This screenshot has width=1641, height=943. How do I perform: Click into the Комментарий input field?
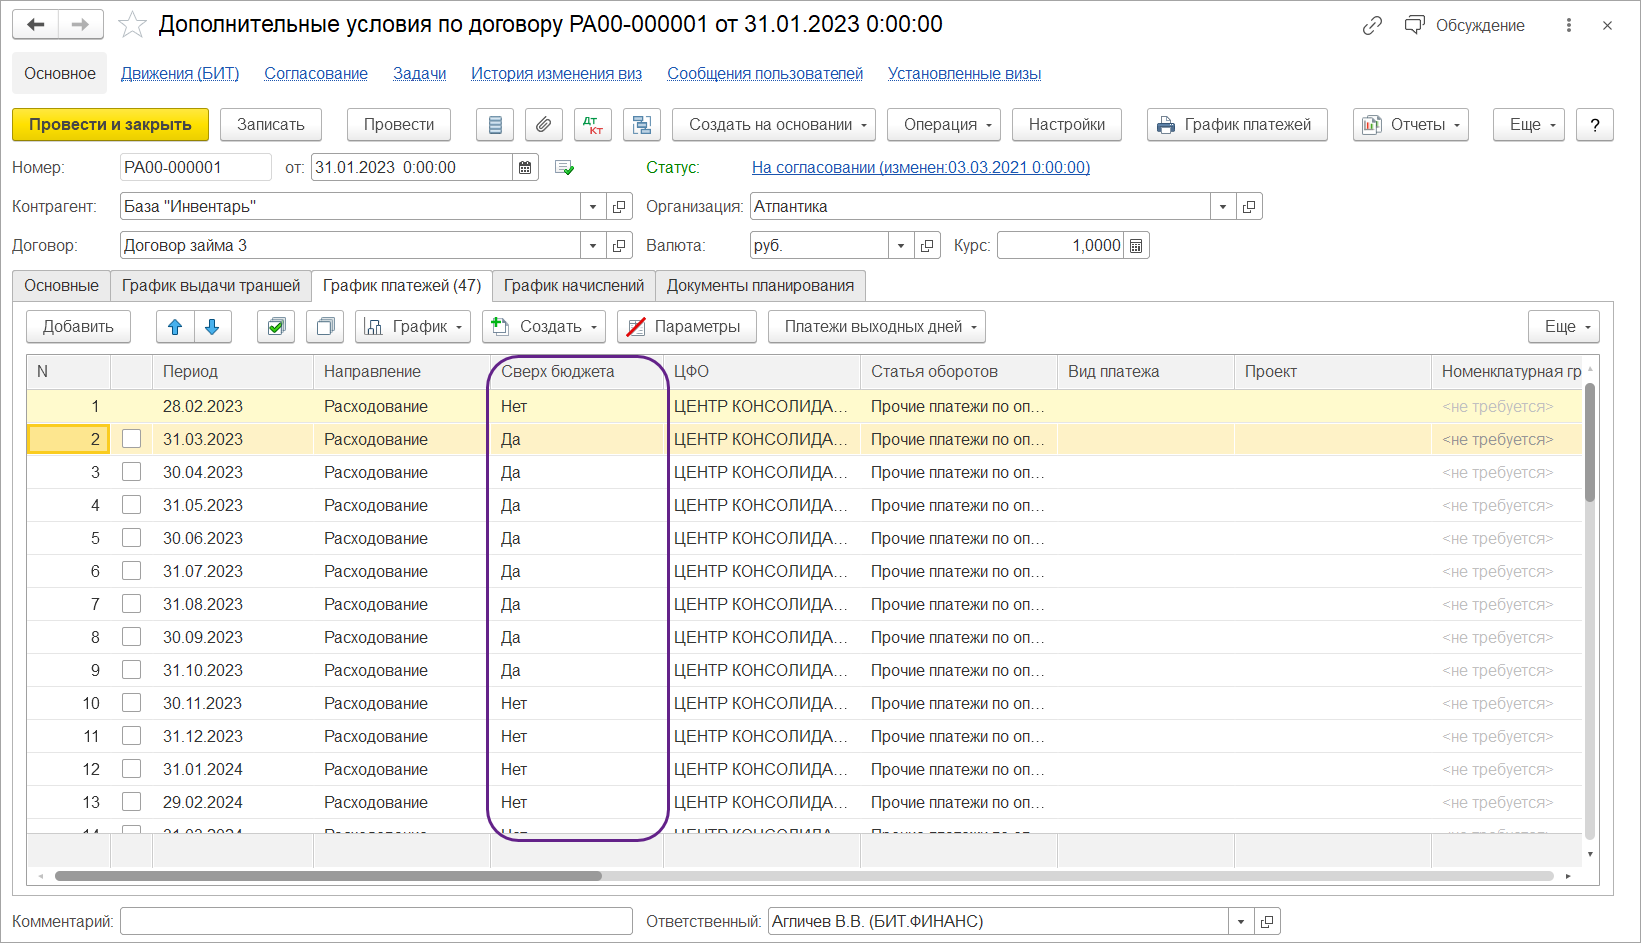[376, 922]
